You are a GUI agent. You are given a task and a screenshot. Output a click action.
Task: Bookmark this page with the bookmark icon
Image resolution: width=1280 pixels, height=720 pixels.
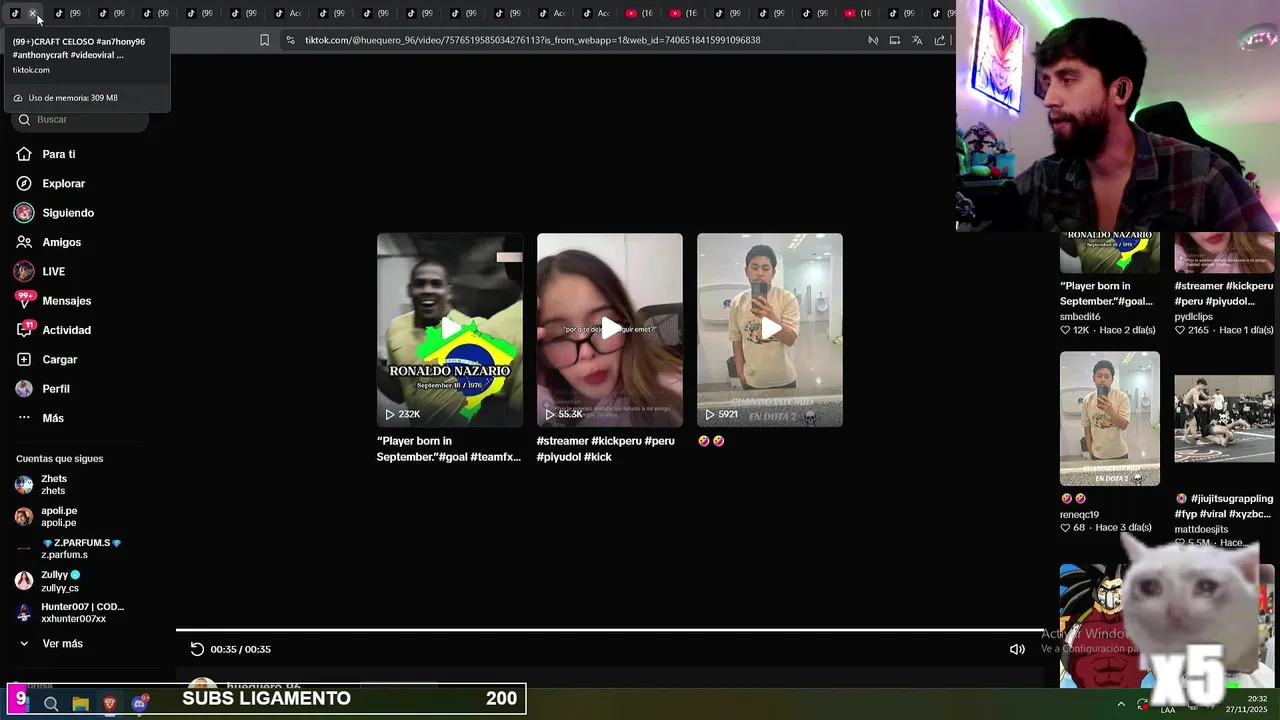coord(264,40)
